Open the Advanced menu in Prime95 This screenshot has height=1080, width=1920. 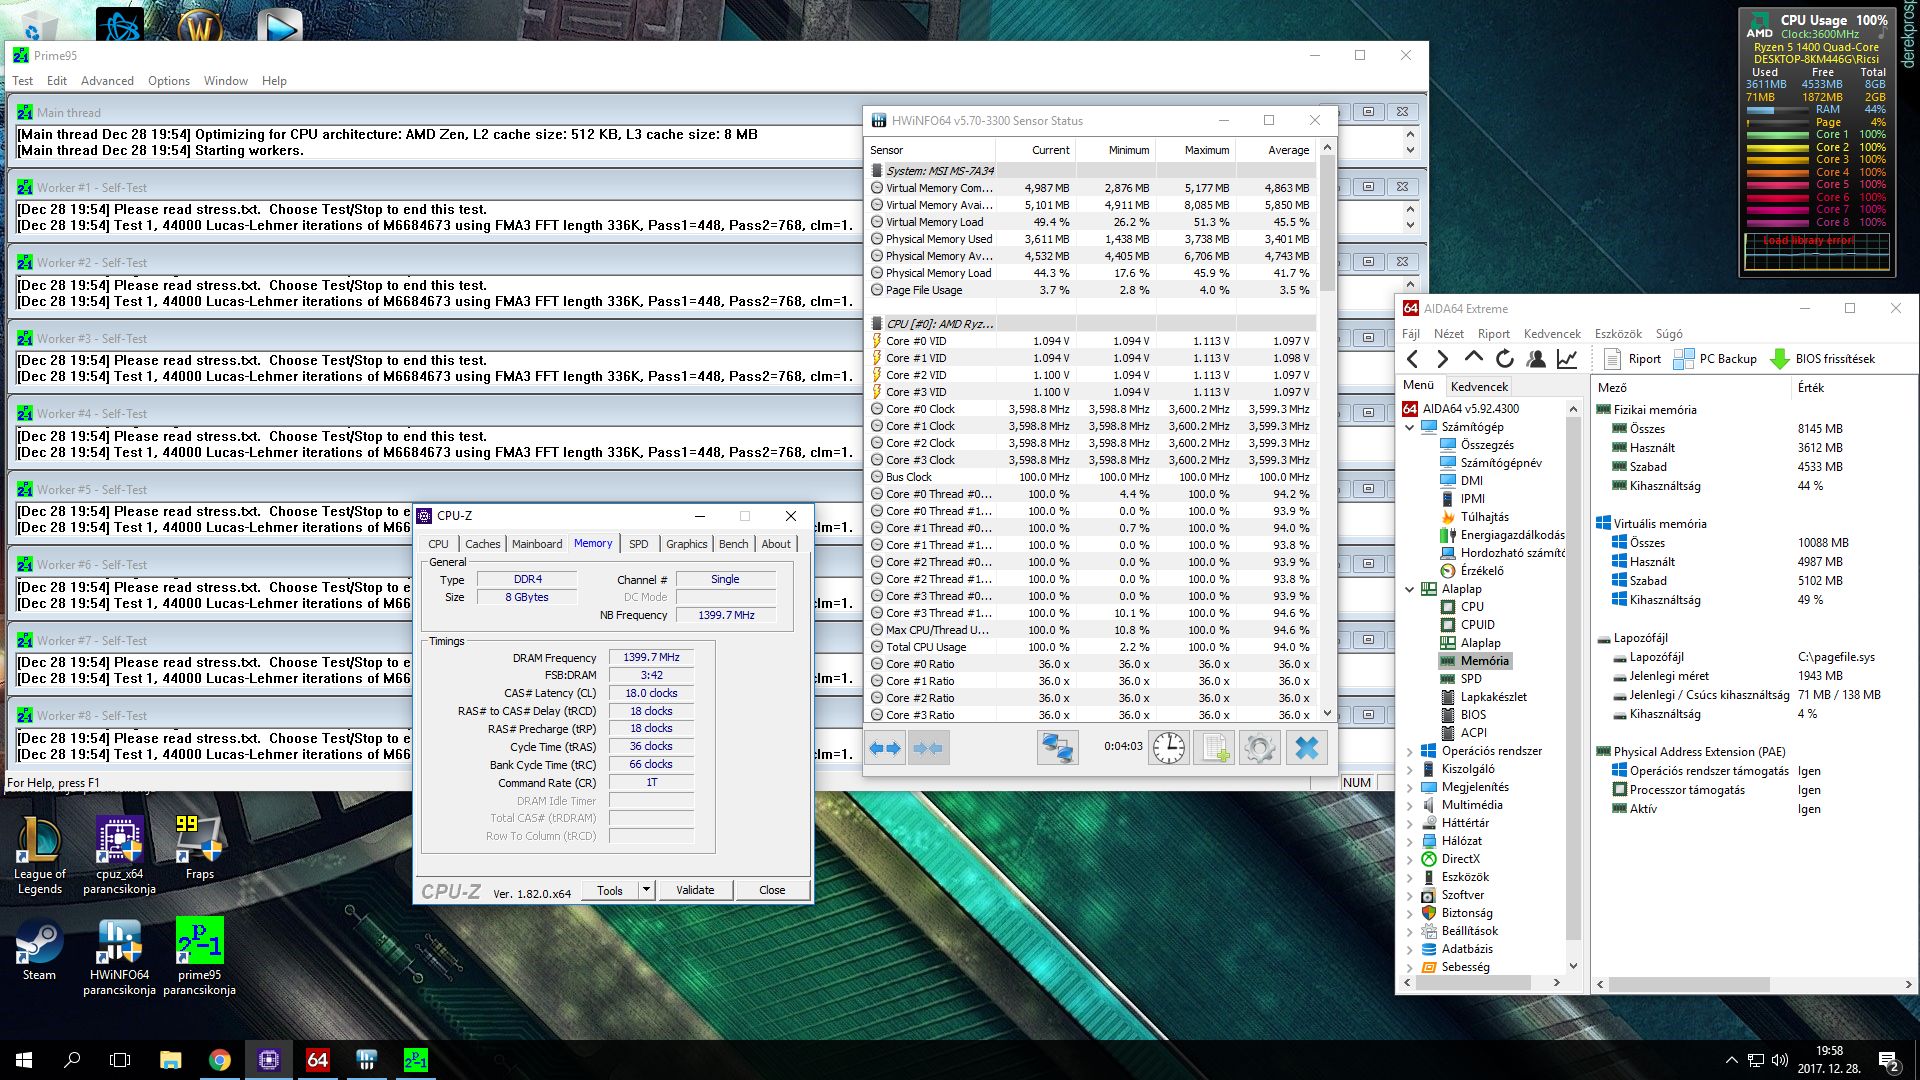tap(107, 81)
